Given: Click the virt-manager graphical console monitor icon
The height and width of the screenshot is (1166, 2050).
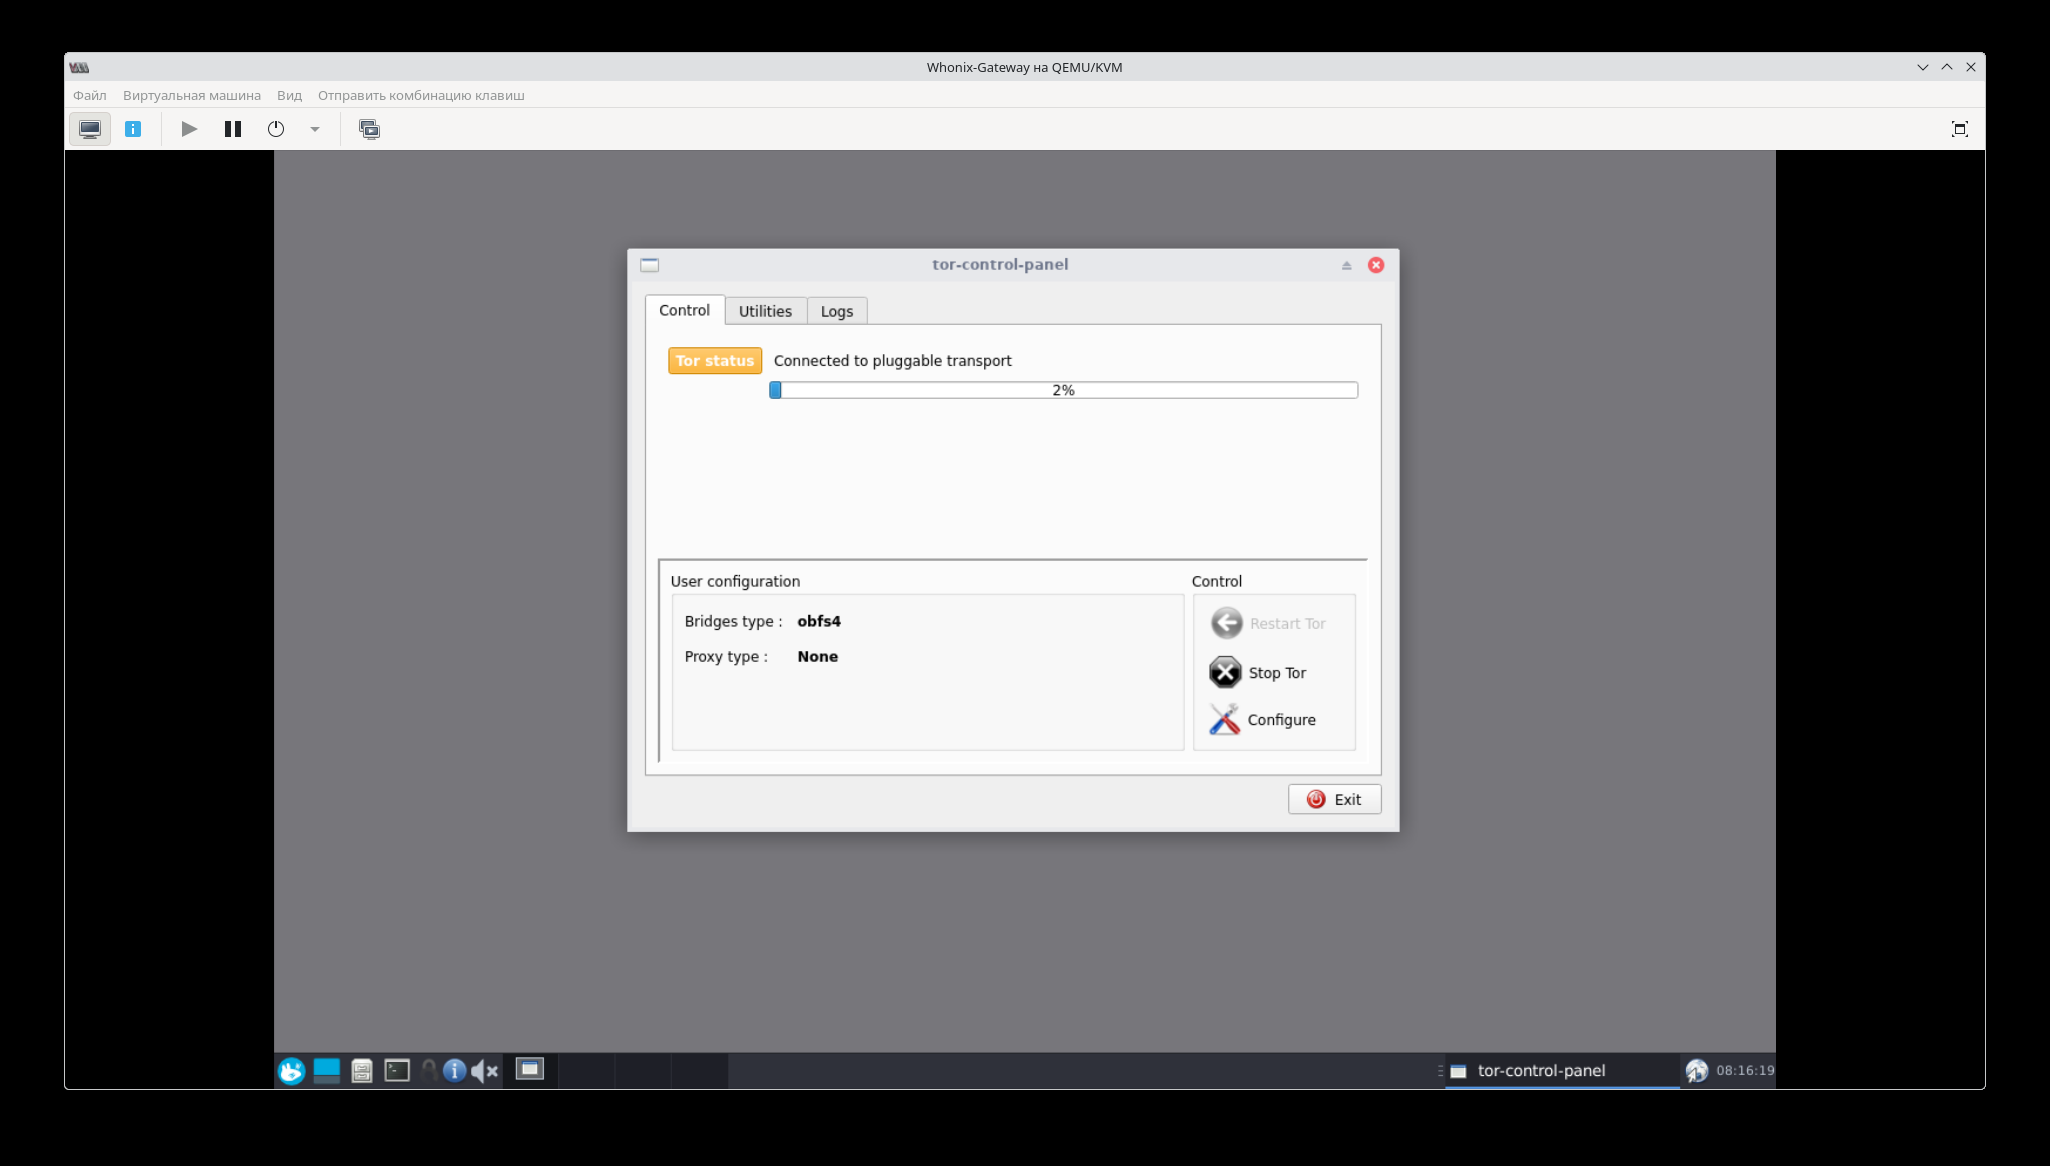Looking at the screenshot, I should click(x=90, y=129).
